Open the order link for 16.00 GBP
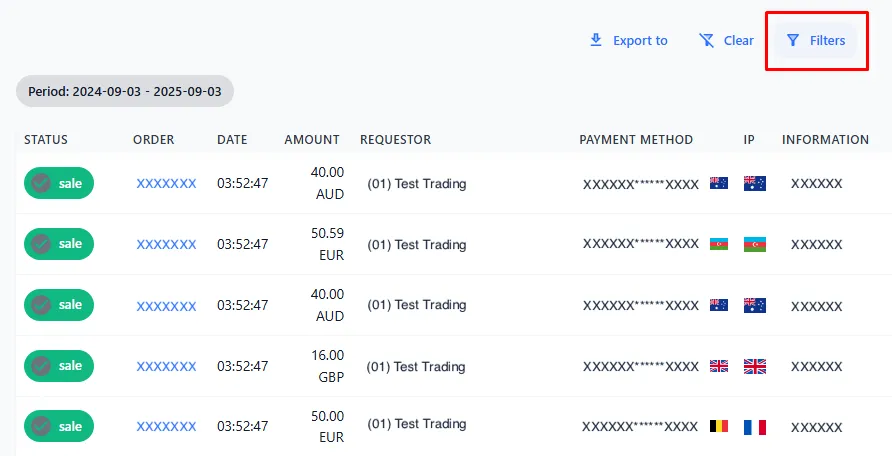 (166, 367)
